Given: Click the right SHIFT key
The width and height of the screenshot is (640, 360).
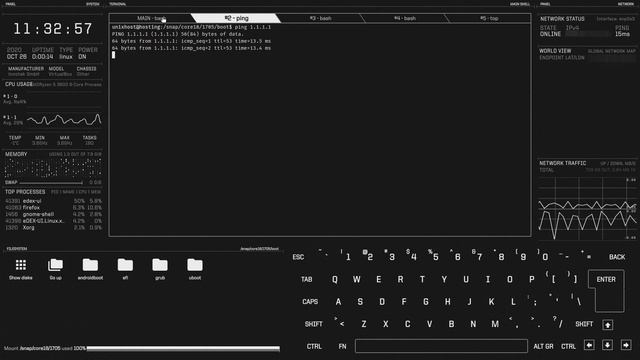Looking at the screenshot, I should (x=584, y=324).
